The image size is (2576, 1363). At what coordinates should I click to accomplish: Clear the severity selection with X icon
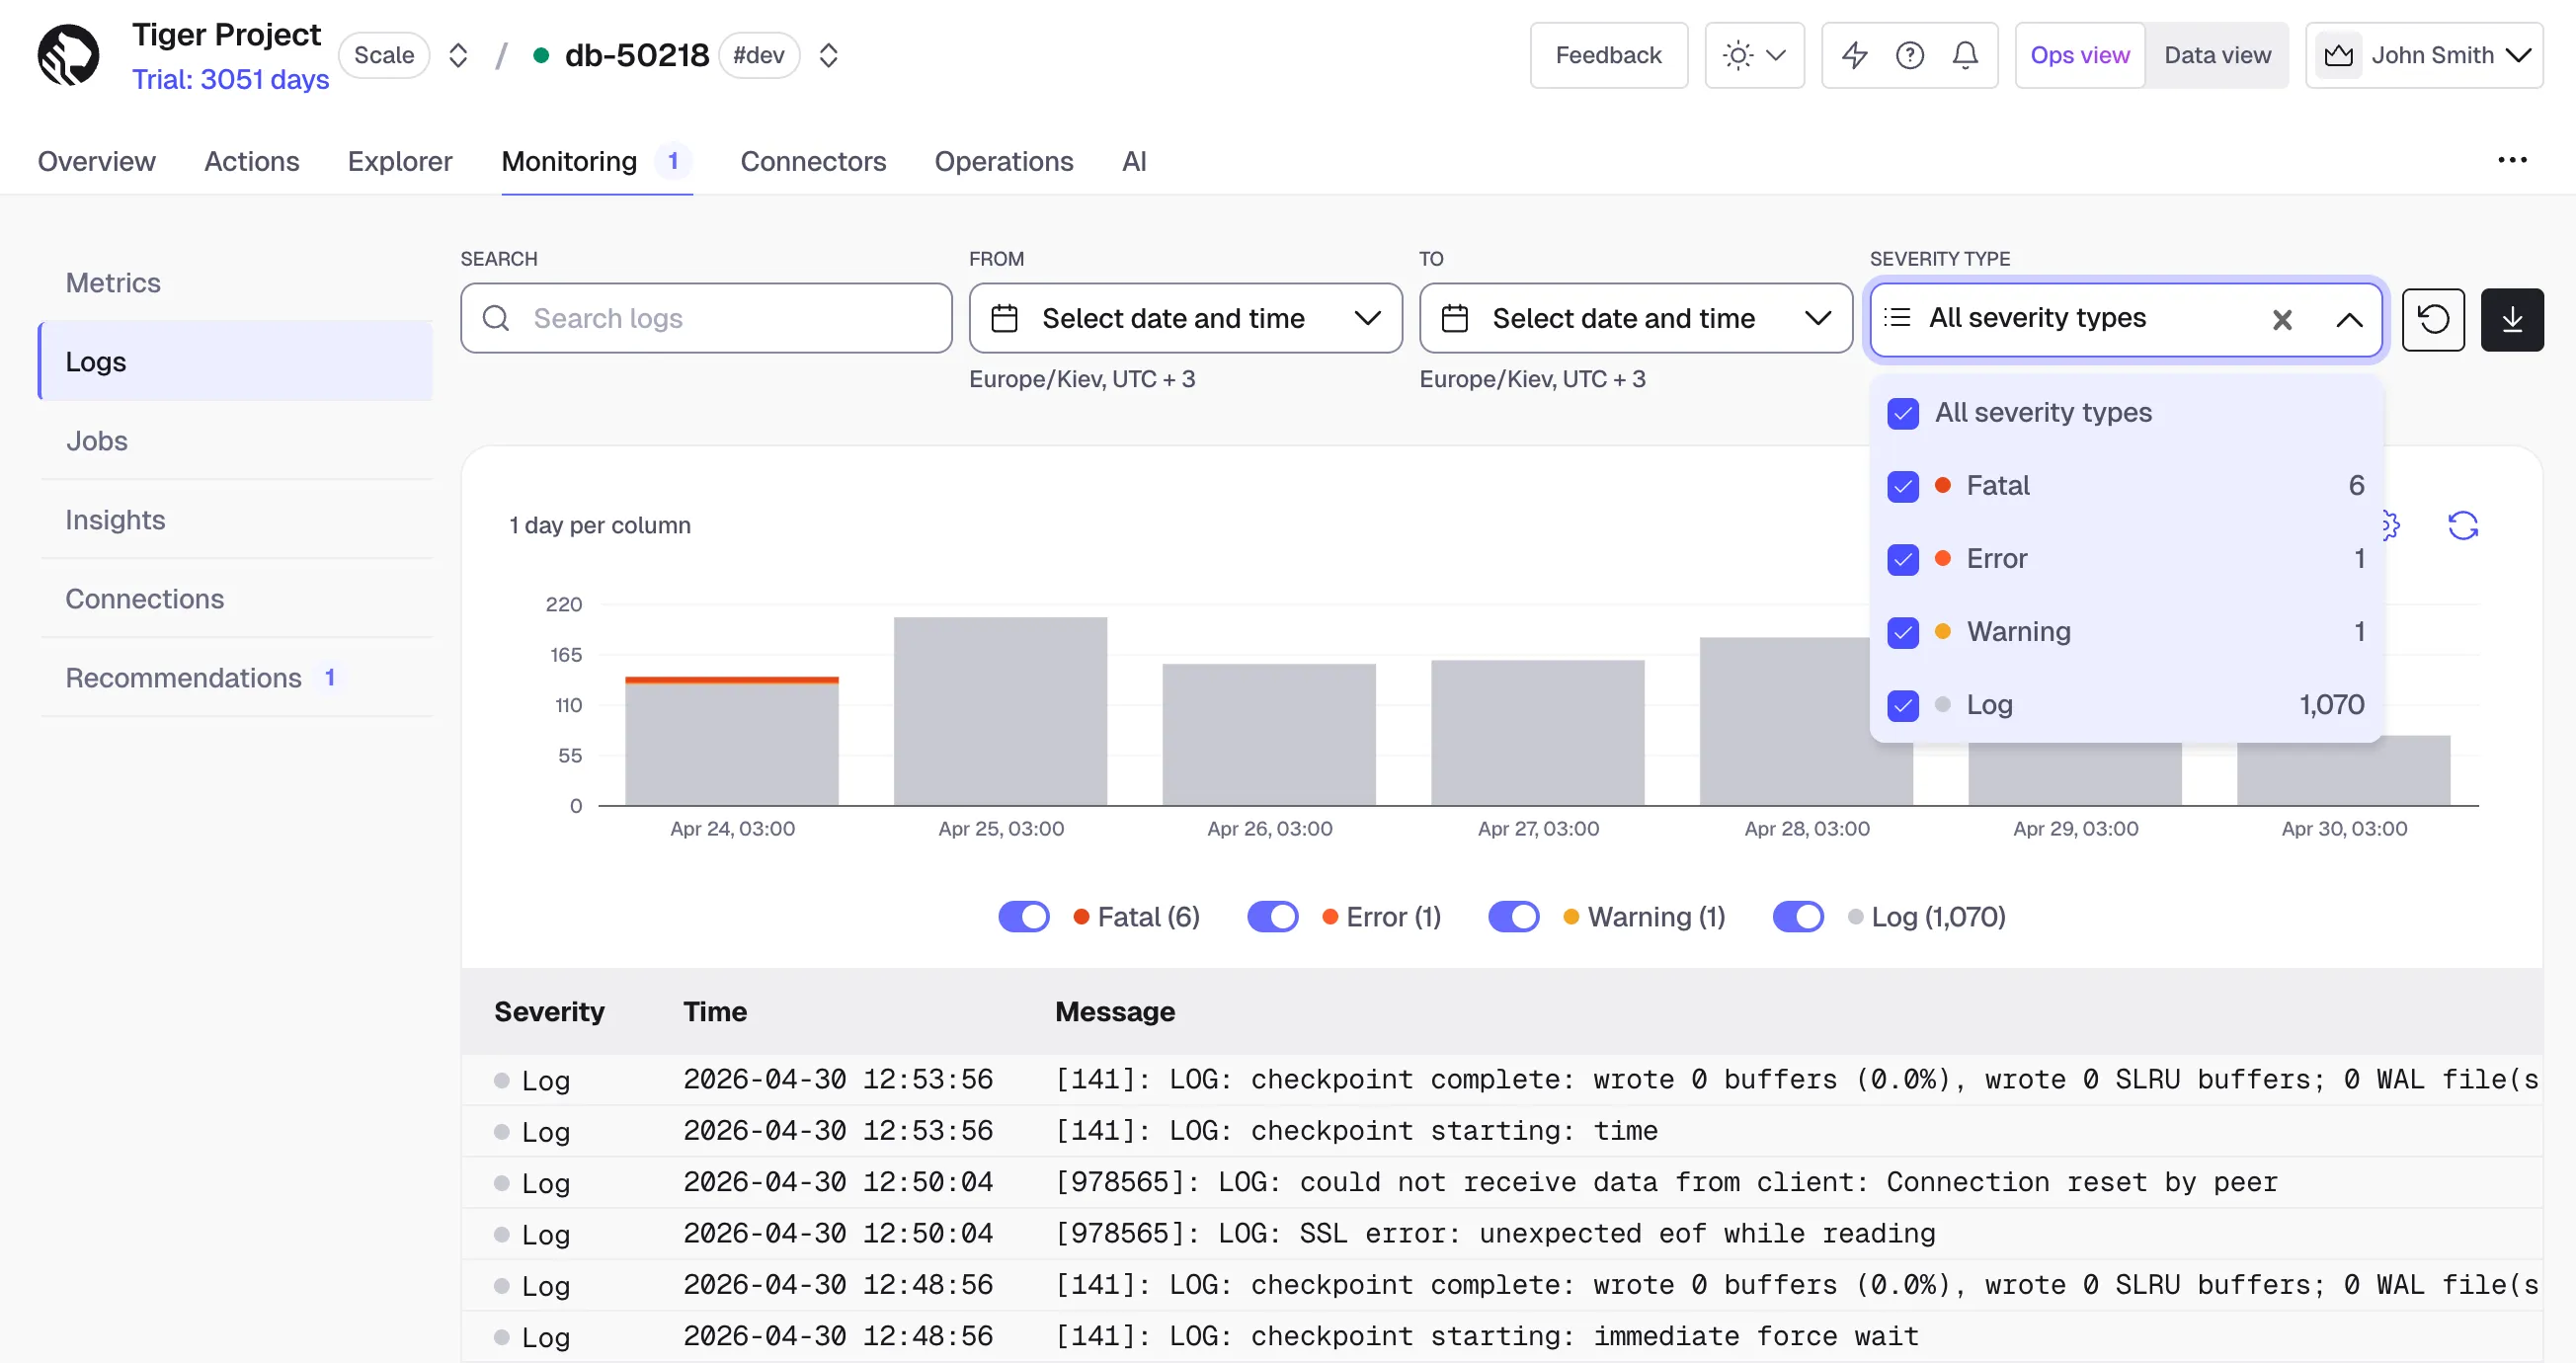point(2281,319)
